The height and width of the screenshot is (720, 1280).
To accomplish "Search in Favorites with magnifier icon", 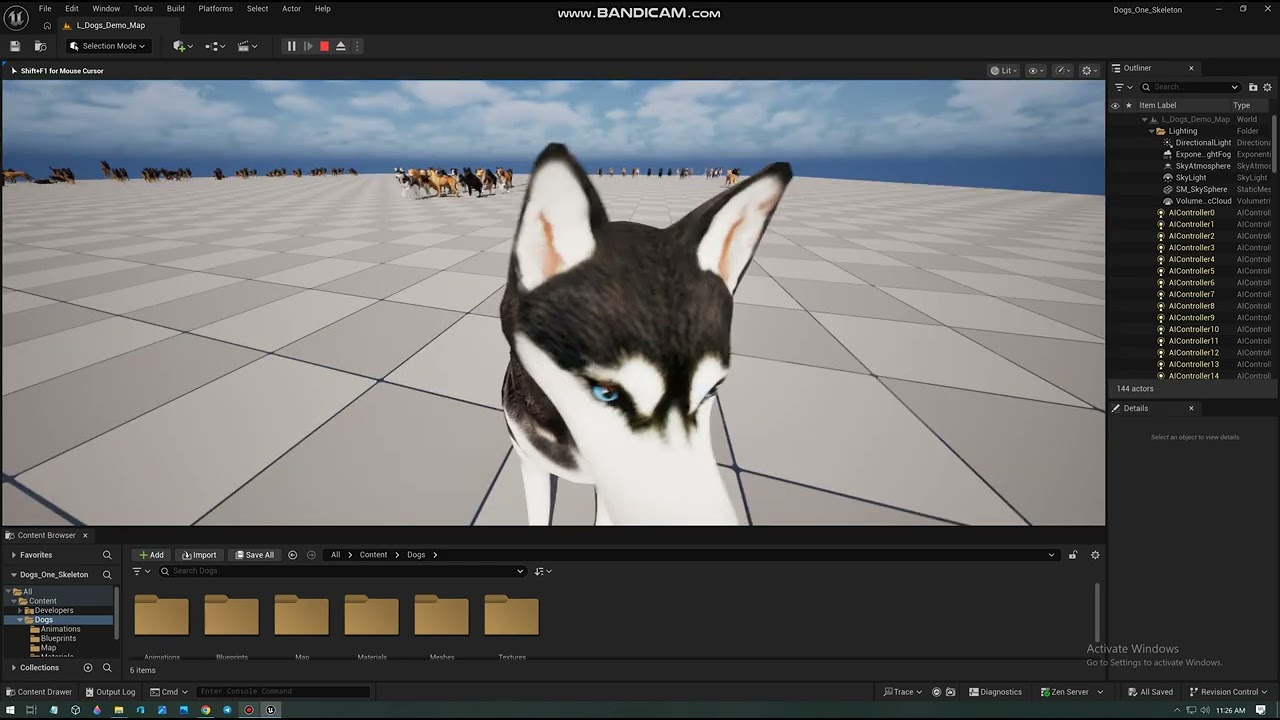I will [x=107, y=555].
